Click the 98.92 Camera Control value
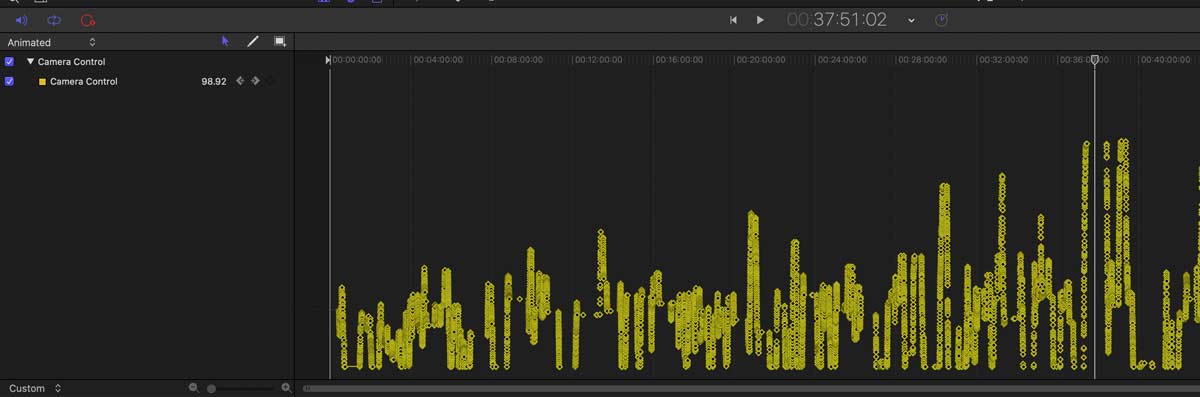Viewport: 1200px width, 397px height. pos(214,82)
